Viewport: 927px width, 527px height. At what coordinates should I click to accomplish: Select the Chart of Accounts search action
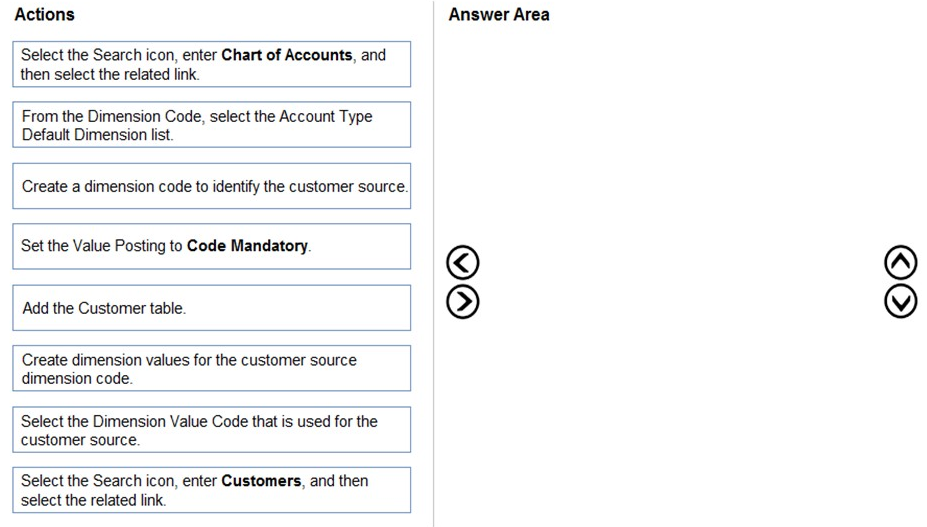[211, 64]
